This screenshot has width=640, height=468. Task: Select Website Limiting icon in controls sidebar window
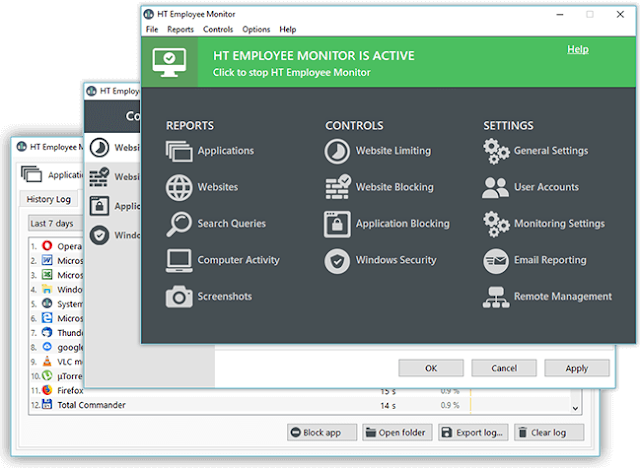(99, 148)
